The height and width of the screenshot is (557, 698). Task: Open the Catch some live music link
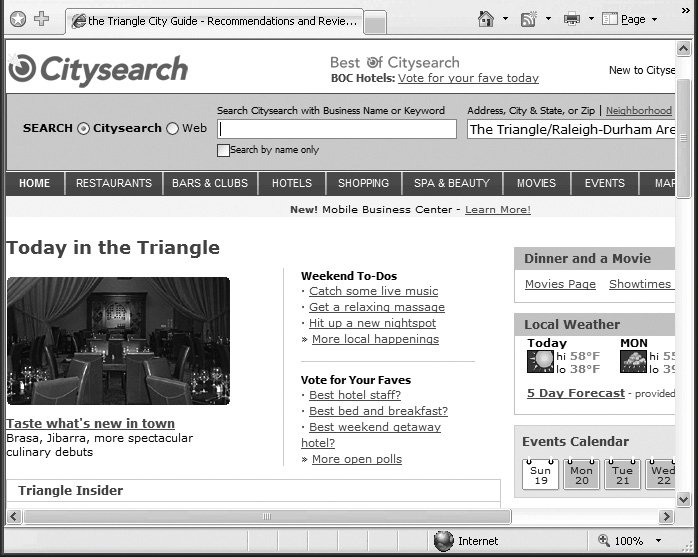(373, 291)
